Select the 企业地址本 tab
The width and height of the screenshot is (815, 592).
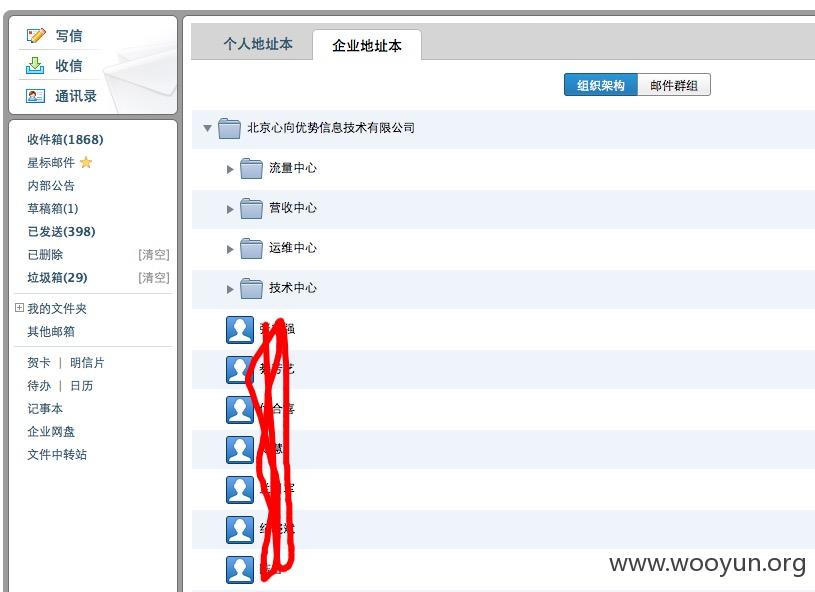coord(366,45)
